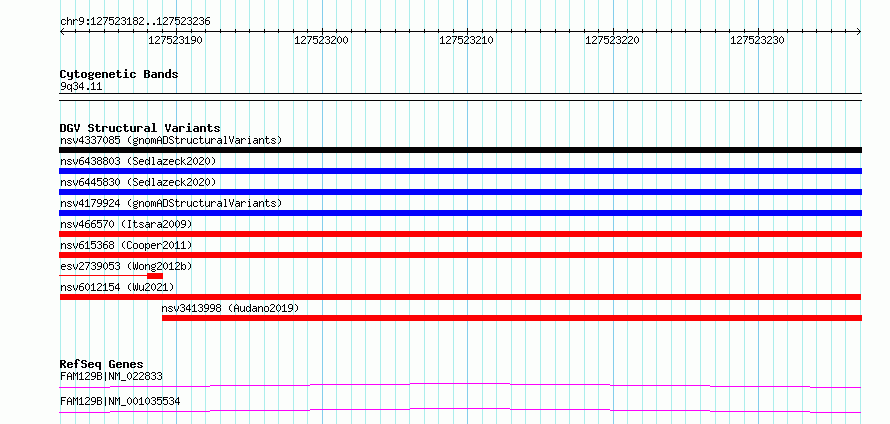The height and width of the screenshot is (424, 890).
Task: Click the magenta FAM129B NM_022833 gene line
Action: (460, 385)
